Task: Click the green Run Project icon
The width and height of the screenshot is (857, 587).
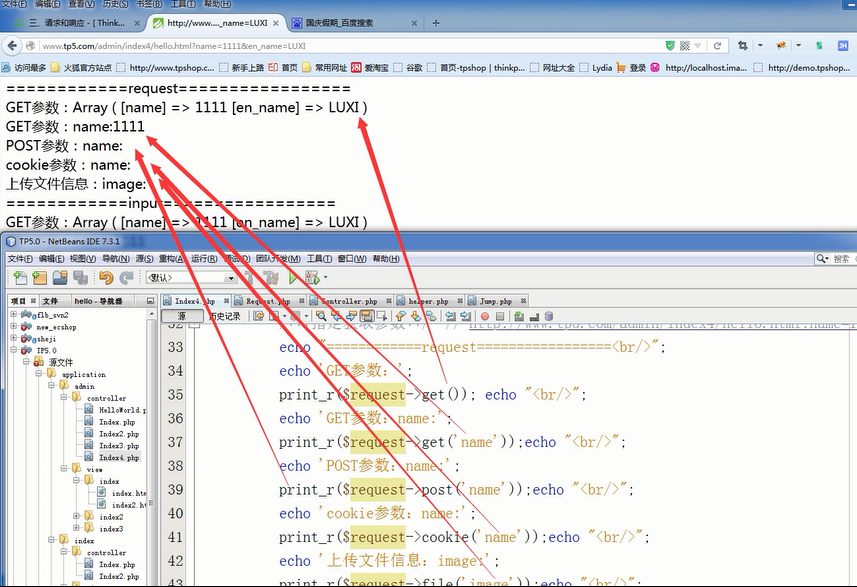Action: tap(293, 278)
